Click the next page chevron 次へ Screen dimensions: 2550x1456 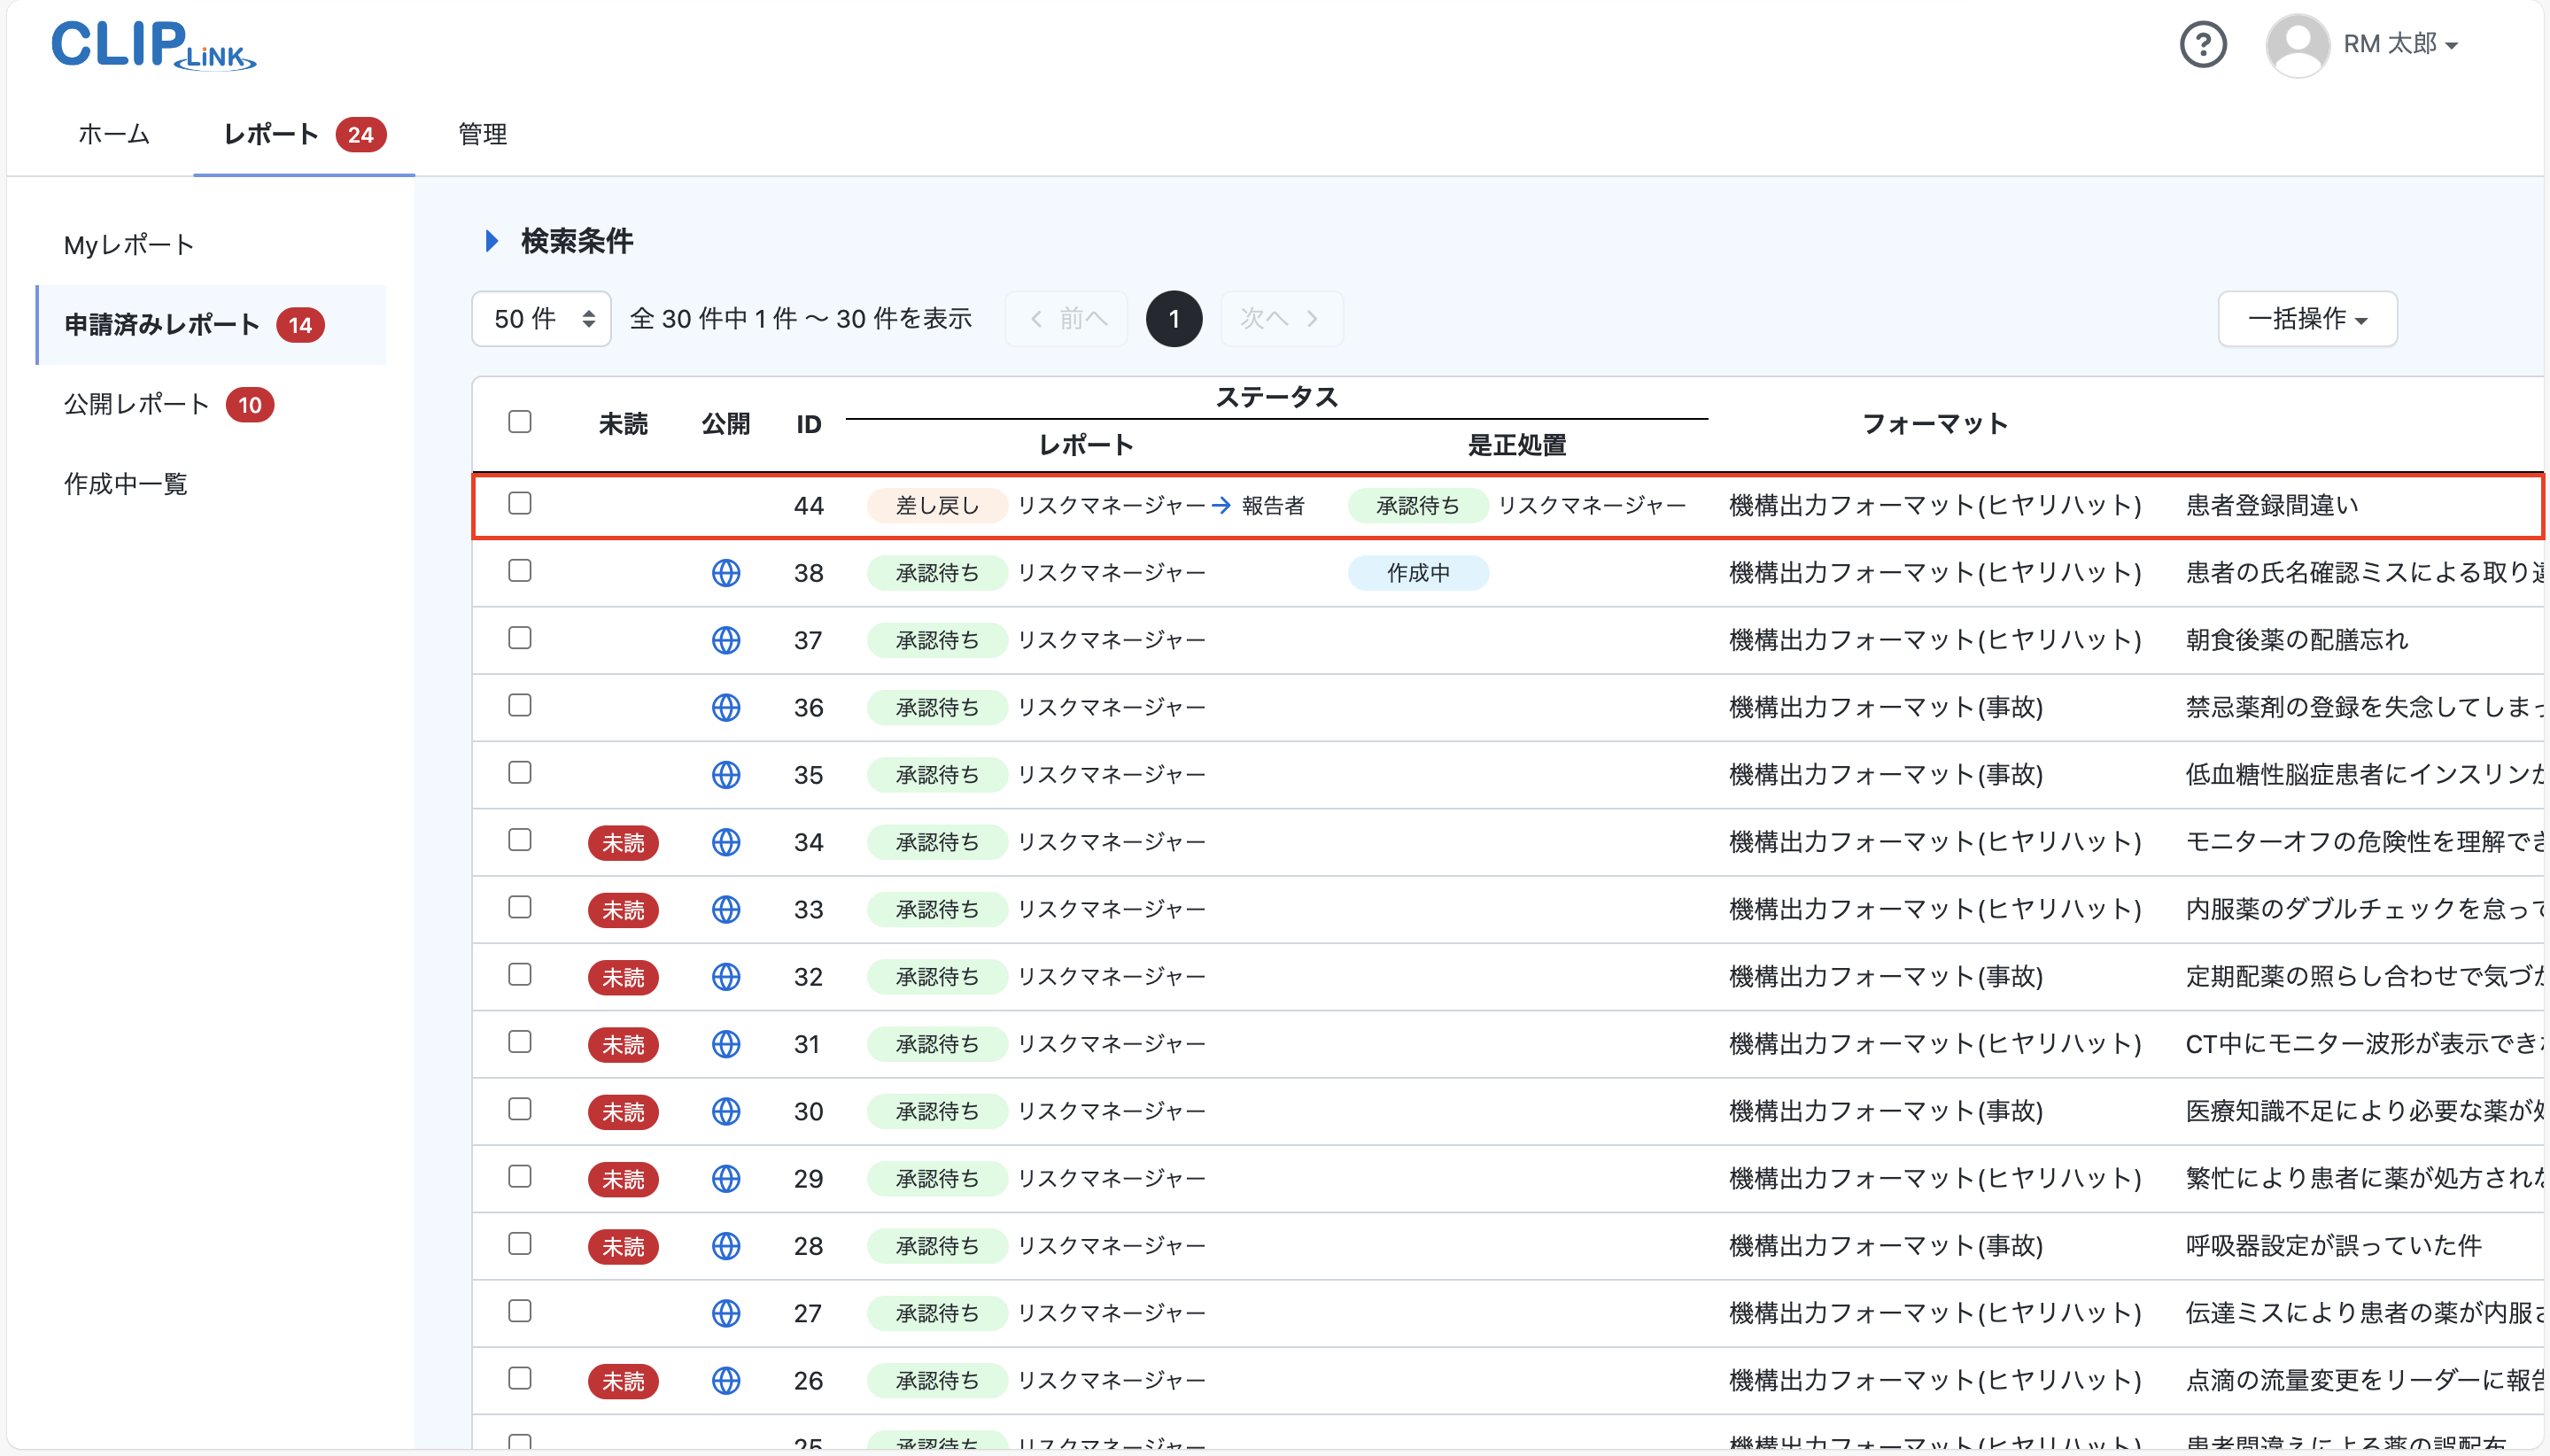(x=1281, y=318)
